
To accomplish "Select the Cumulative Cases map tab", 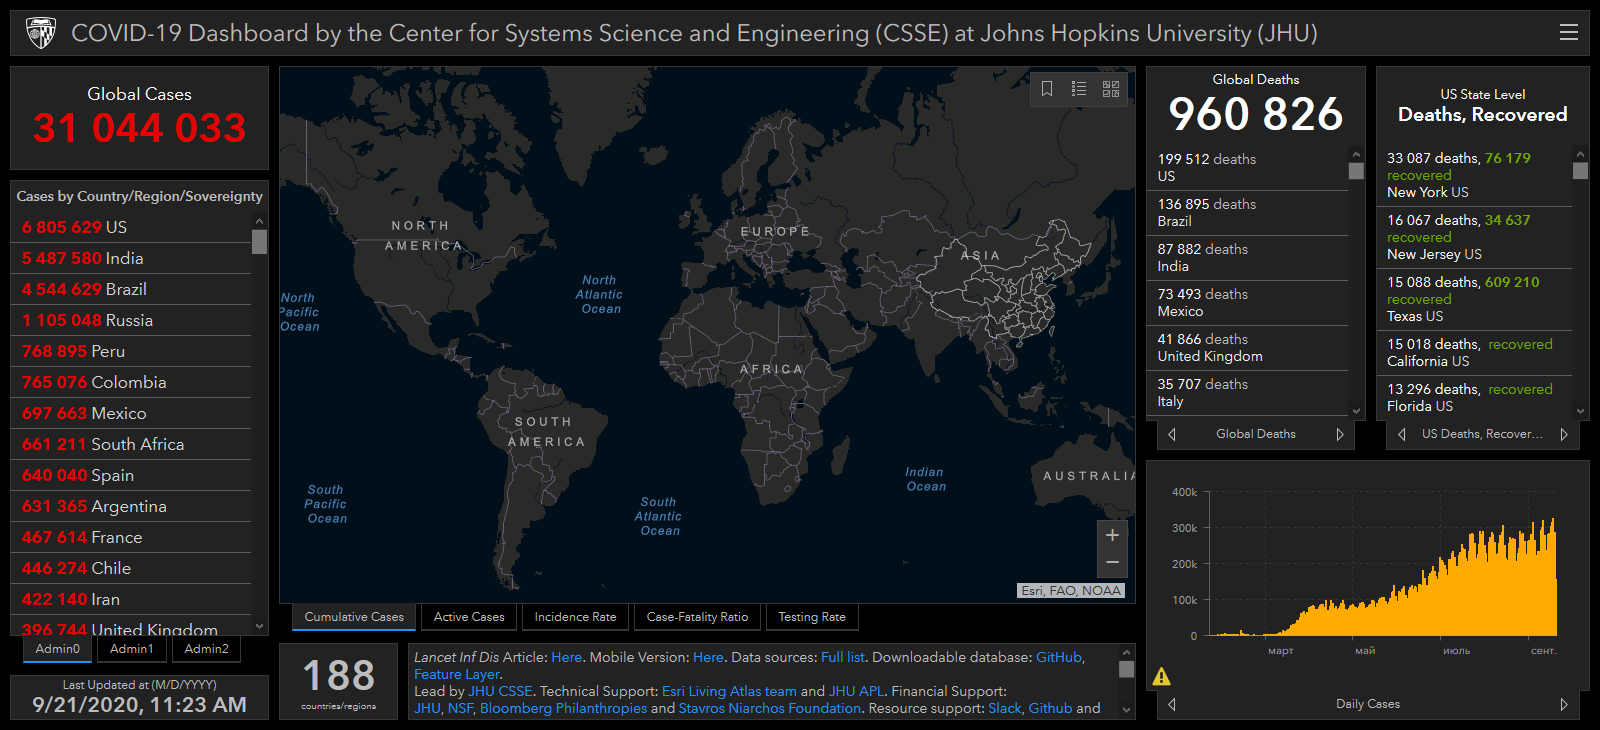I will pyautogui.click(x=354, y=617).
